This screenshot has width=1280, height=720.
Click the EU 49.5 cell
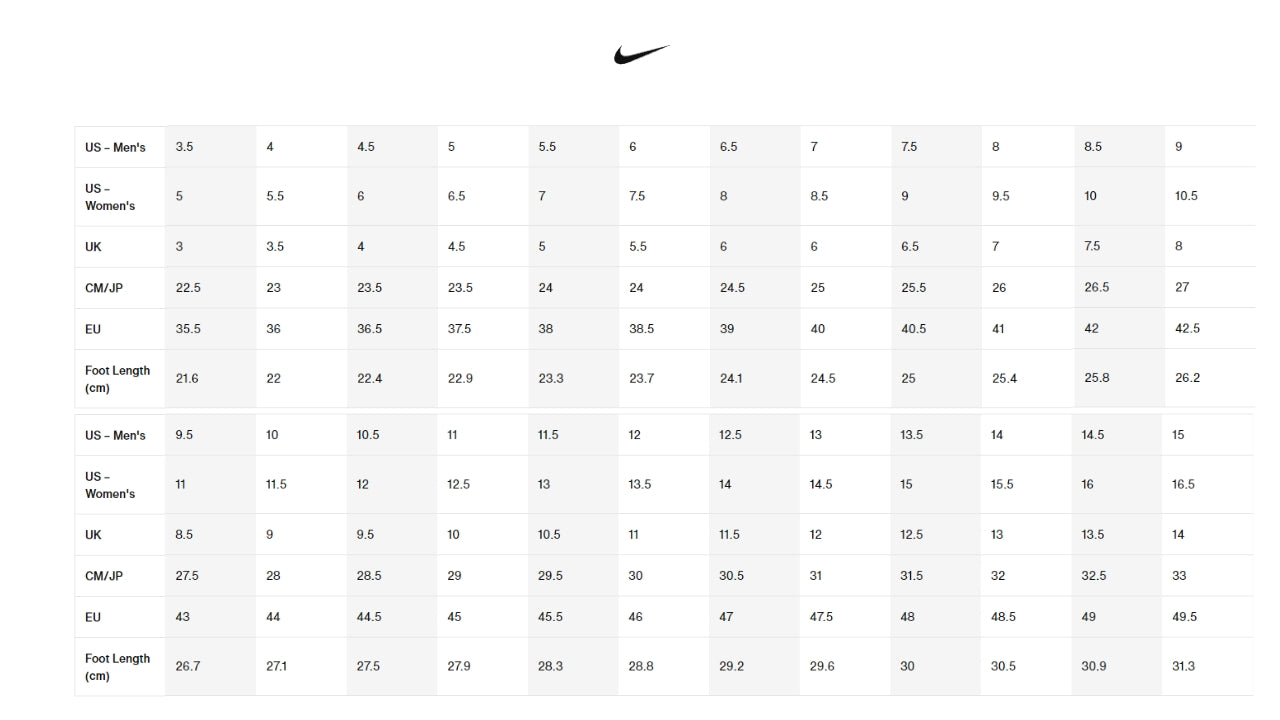[1184, 617]
